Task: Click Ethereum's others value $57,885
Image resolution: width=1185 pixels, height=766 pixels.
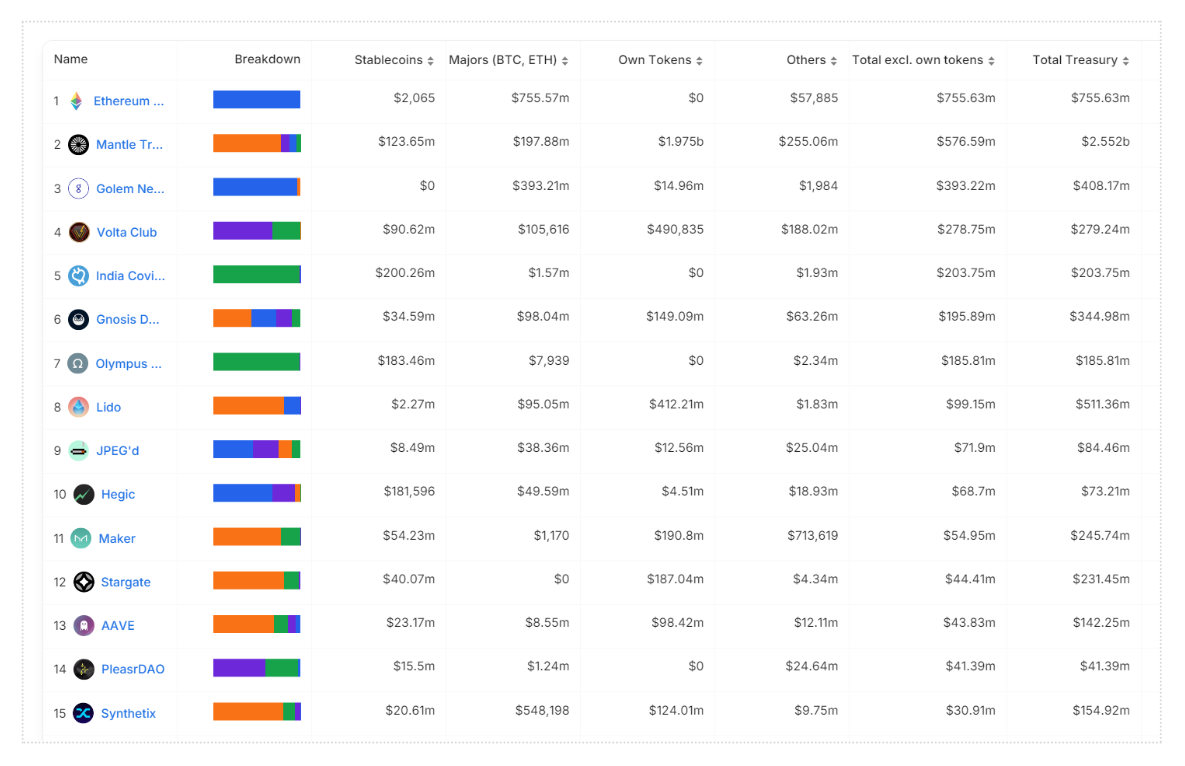Action: point(814,97)
